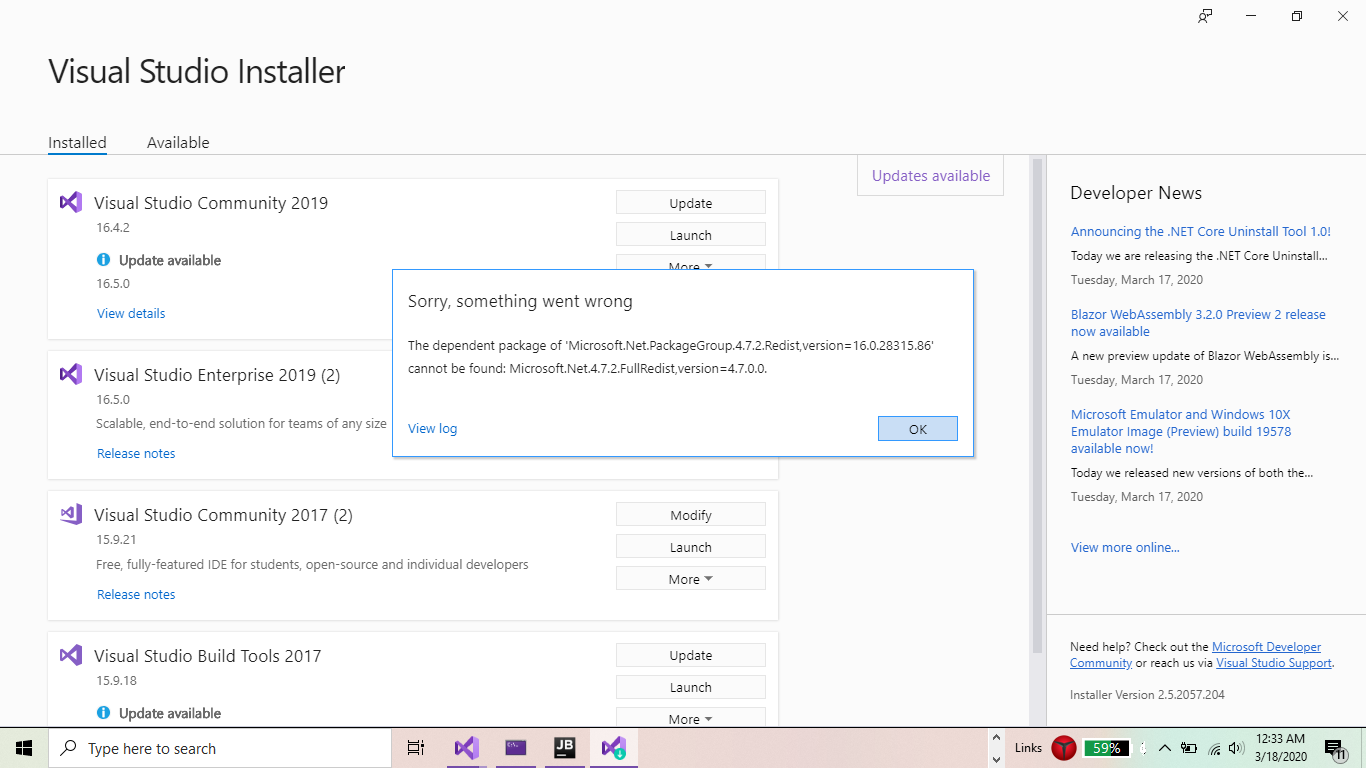Image resolution: width=1366 pixels, height=768 pixels.
Task: Click the taskbar toolbar scroll-up arrow
Action: coord(995,738)
